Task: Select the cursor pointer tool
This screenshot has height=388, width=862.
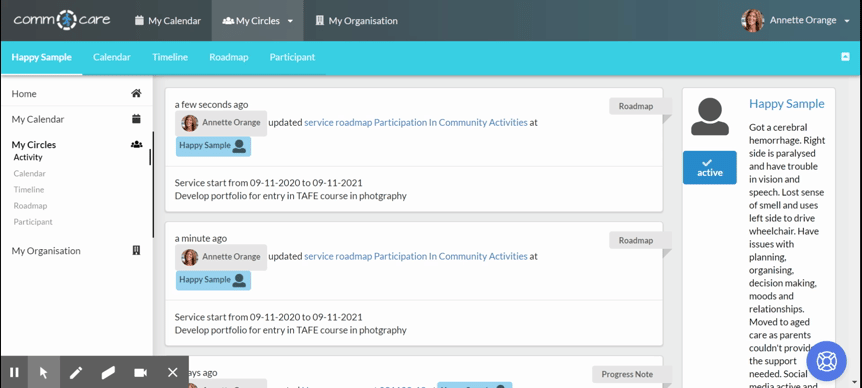Action: pyautogui.click(x=44, y=373)
